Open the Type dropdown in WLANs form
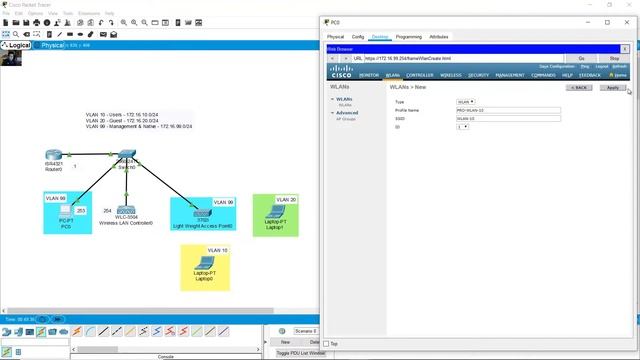 coord(465,102)
